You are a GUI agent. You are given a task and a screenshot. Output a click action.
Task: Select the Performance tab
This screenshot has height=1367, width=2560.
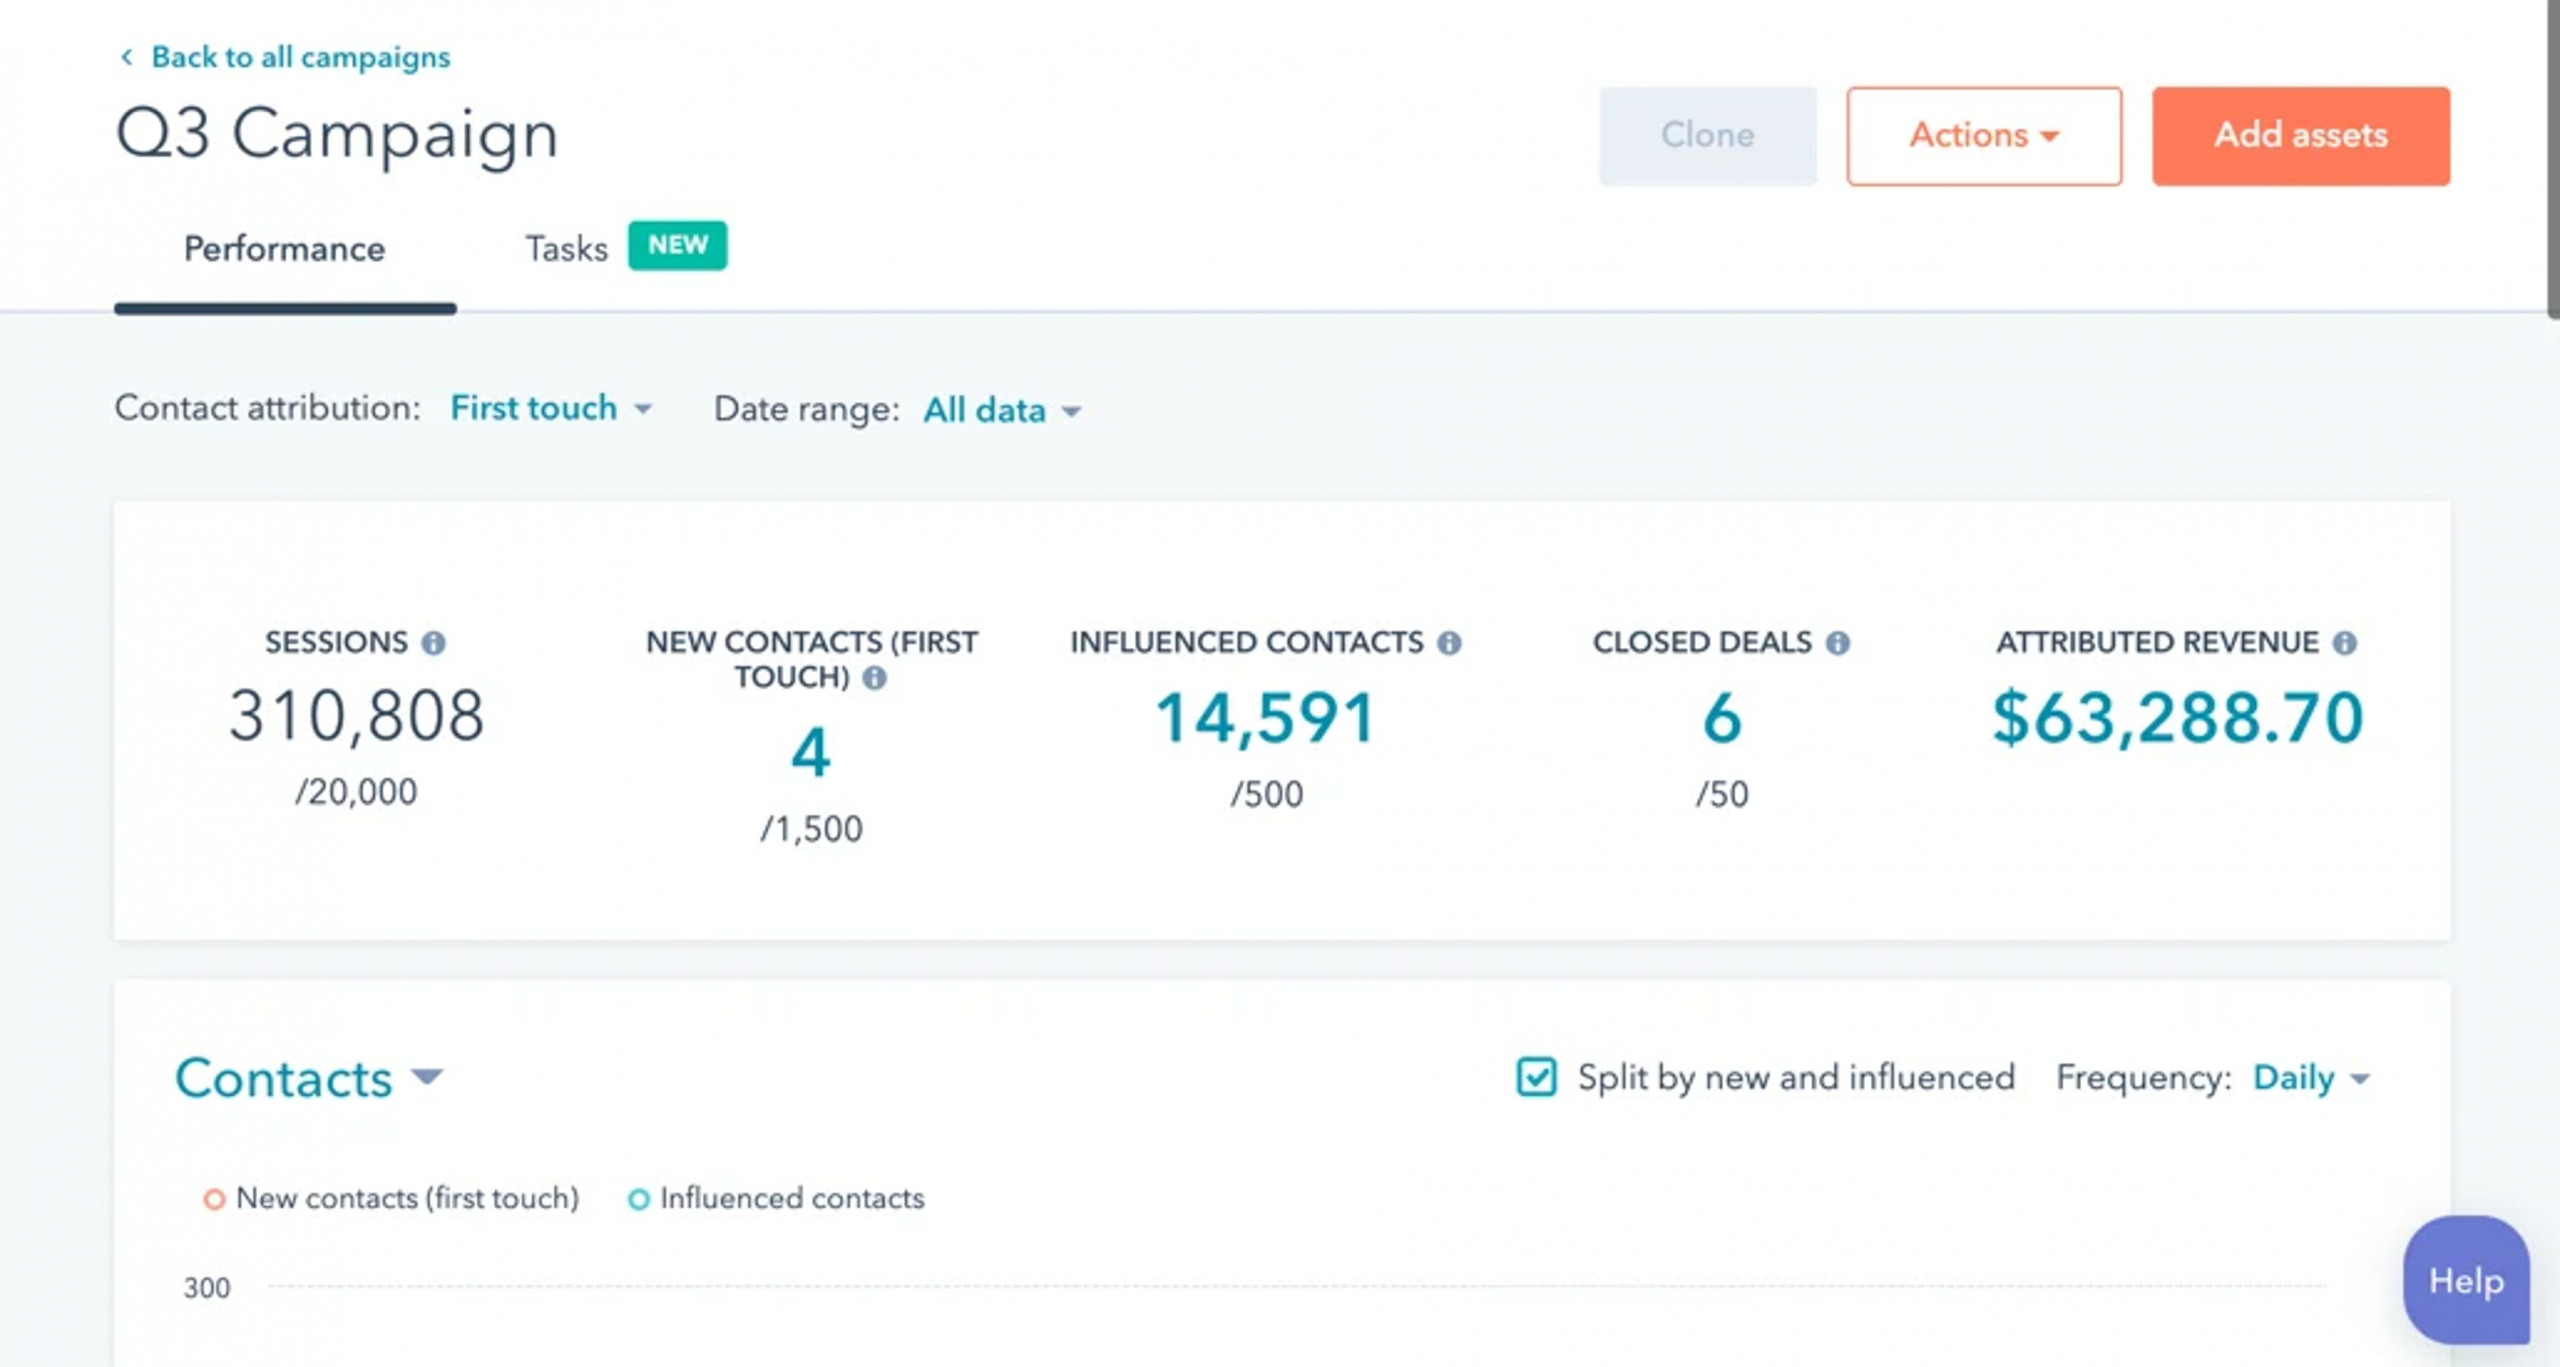[284, 248]
